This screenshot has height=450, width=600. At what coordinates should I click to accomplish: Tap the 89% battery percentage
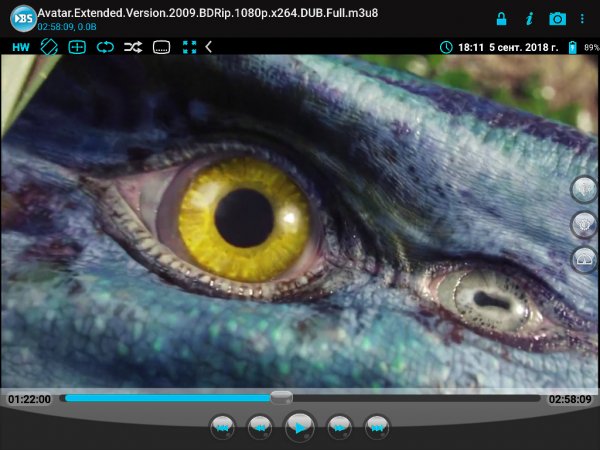pos(592,47)
